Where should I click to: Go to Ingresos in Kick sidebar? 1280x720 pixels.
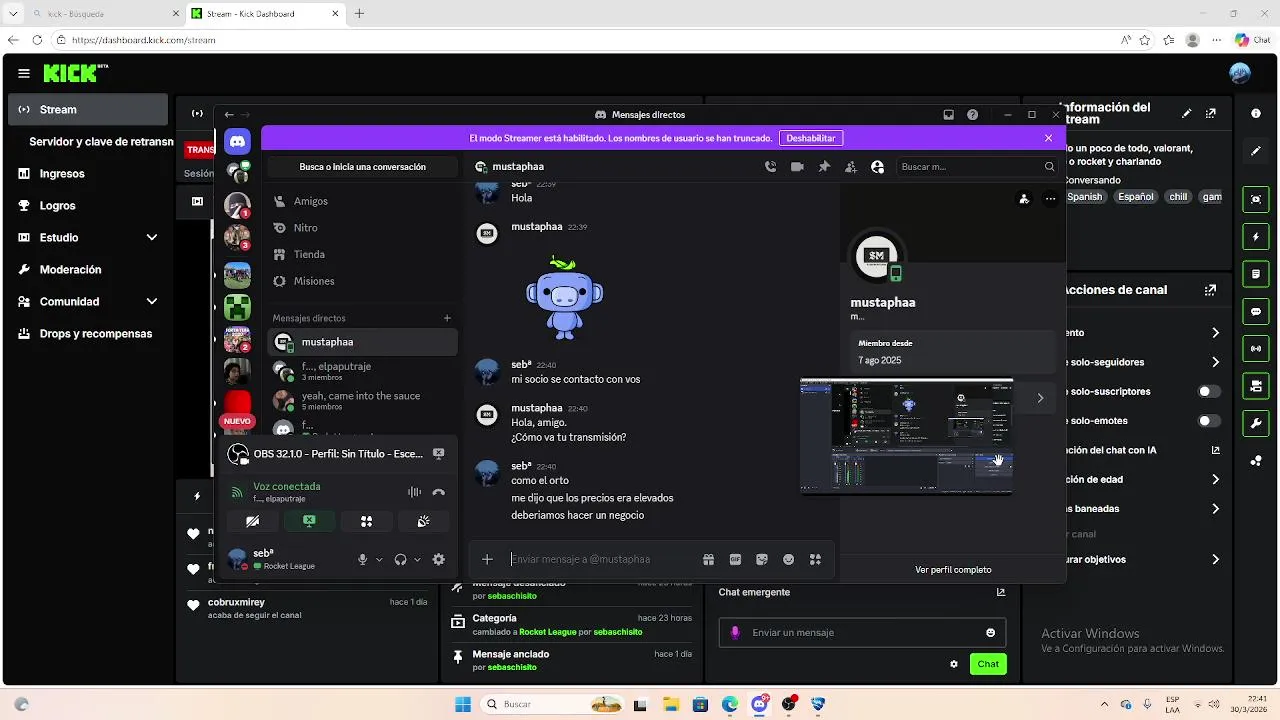tap(89, 174)
